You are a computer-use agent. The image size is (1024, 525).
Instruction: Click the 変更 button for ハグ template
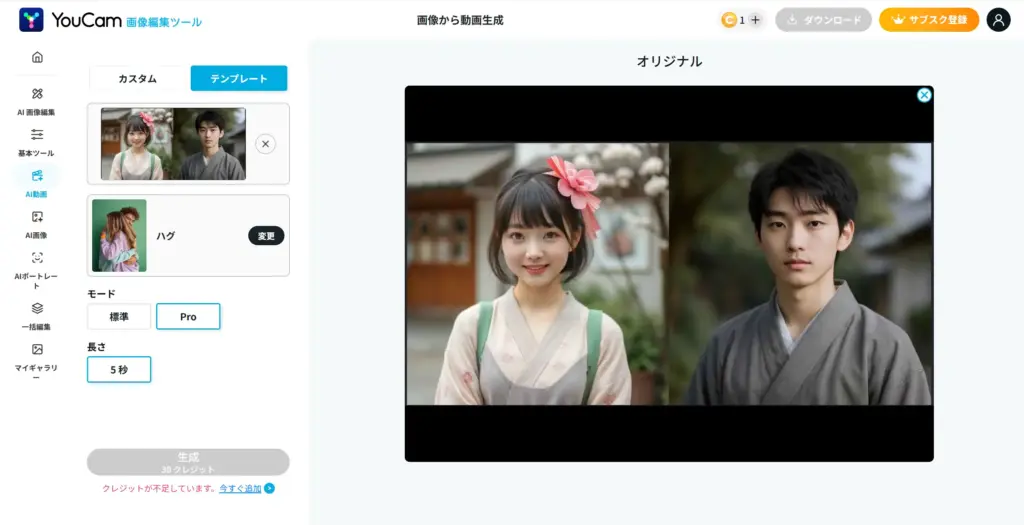(266, 236)
